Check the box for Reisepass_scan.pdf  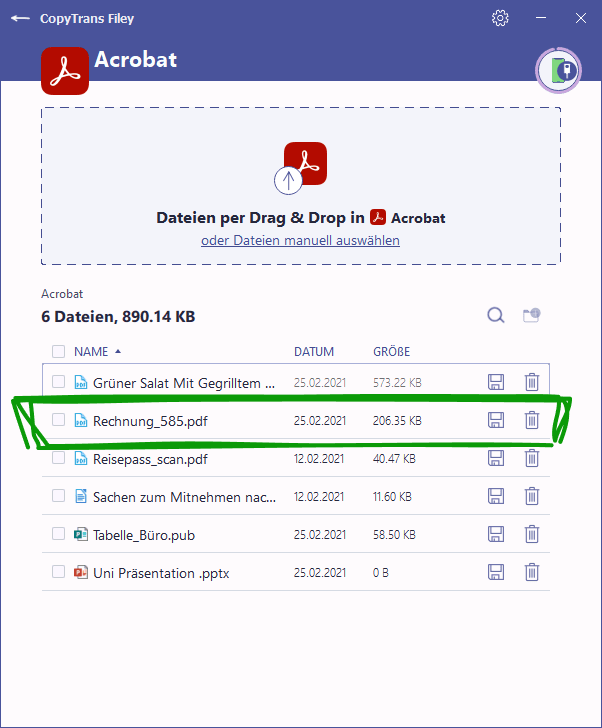point(58,458)
